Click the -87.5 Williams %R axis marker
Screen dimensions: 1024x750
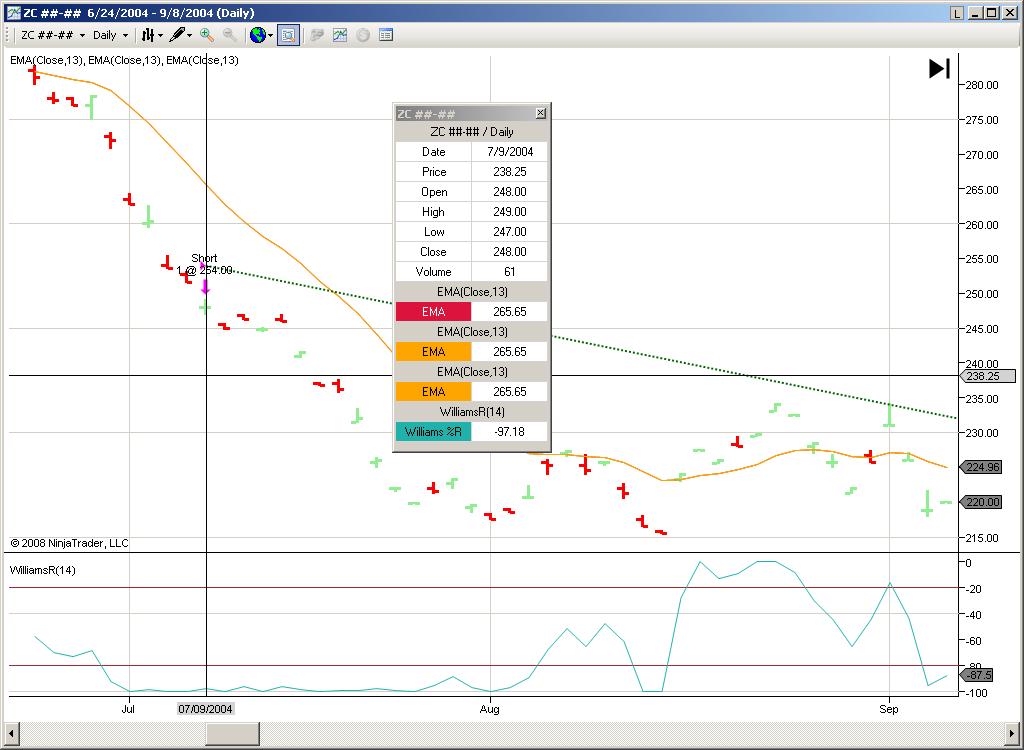[x=977, y=675]
